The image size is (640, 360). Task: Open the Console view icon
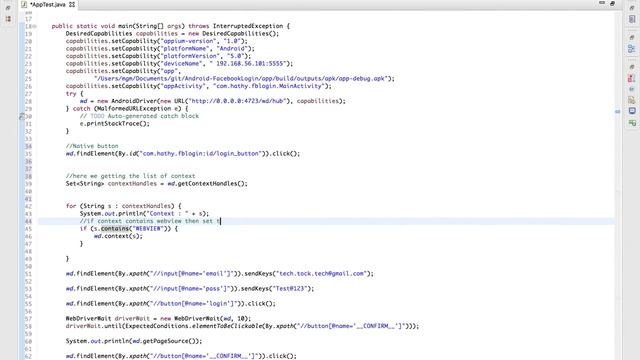pyautogui.click(x=632, y=111)
